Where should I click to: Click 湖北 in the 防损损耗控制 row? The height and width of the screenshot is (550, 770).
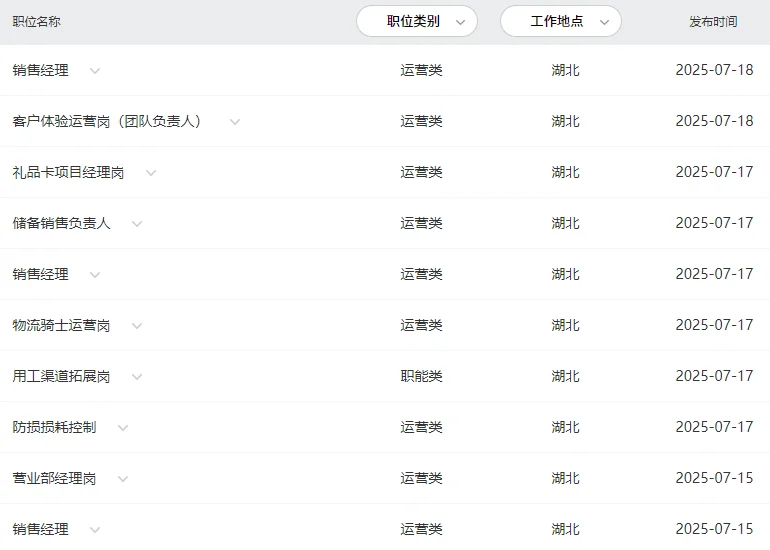point(565,428)
